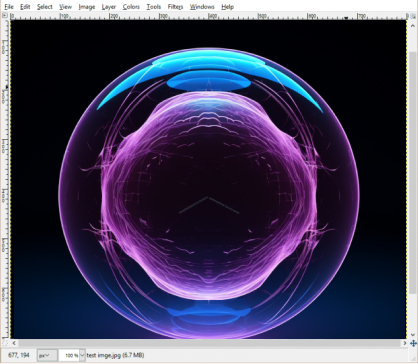
Task: Open the Windows menu
Action: click(202, 7)
